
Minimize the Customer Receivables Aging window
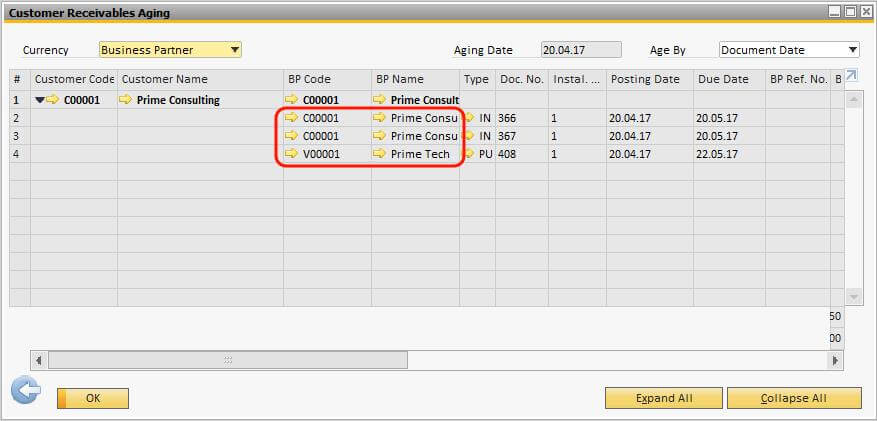click(x=834, y=12)
